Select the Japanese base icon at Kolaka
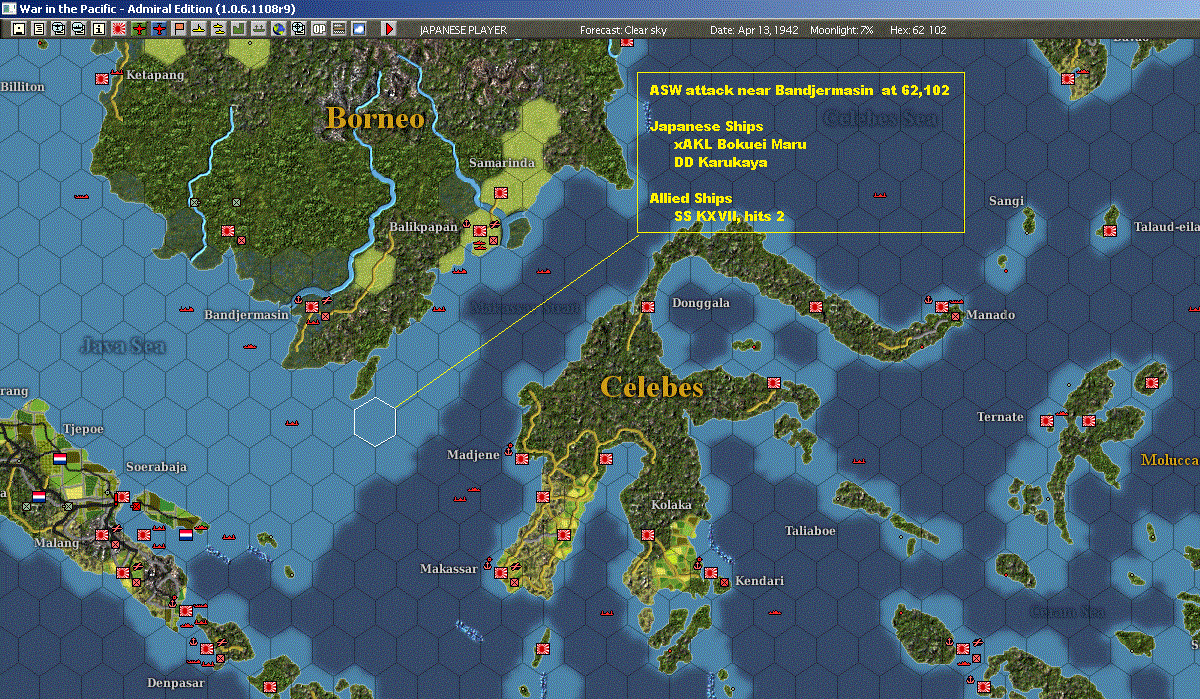Screen dimensions: 1200x699 pyautogui.click(x=647, y=535)
